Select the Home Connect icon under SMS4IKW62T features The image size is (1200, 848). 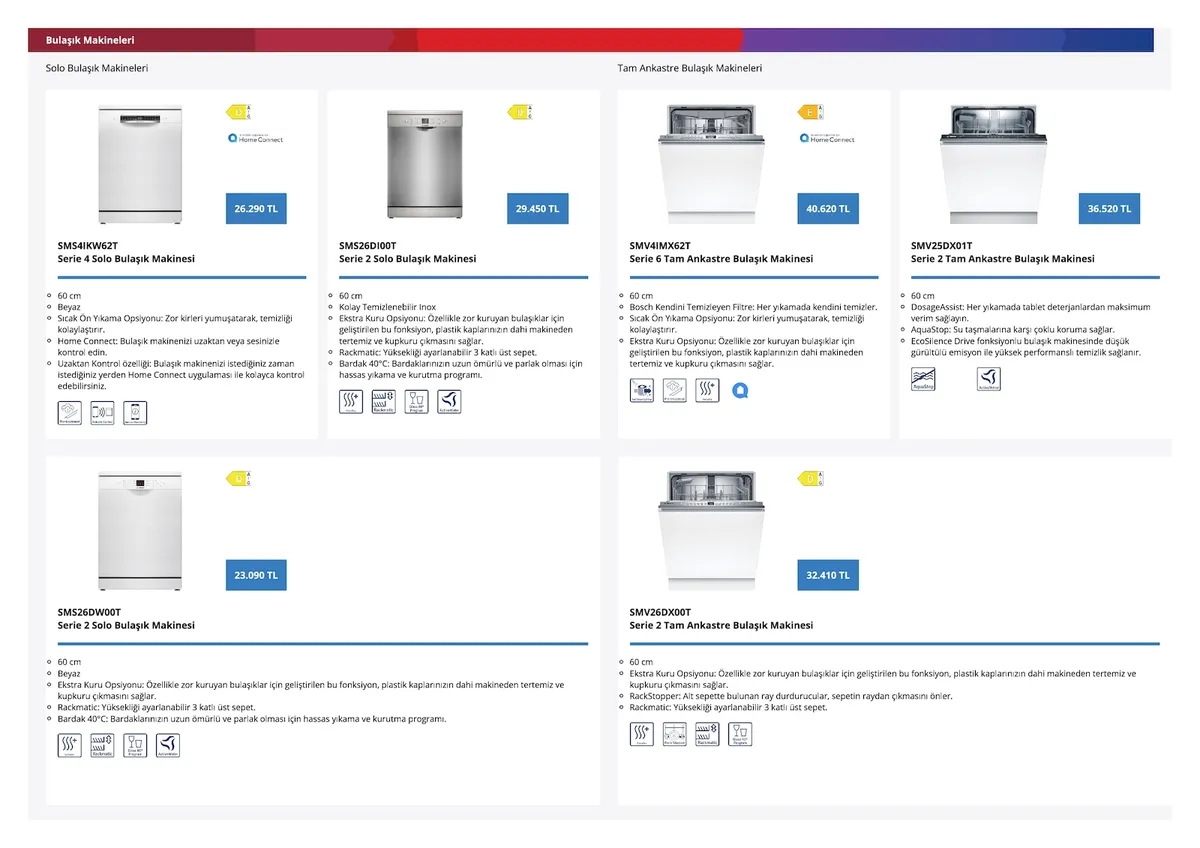click(x=103, y=412)
